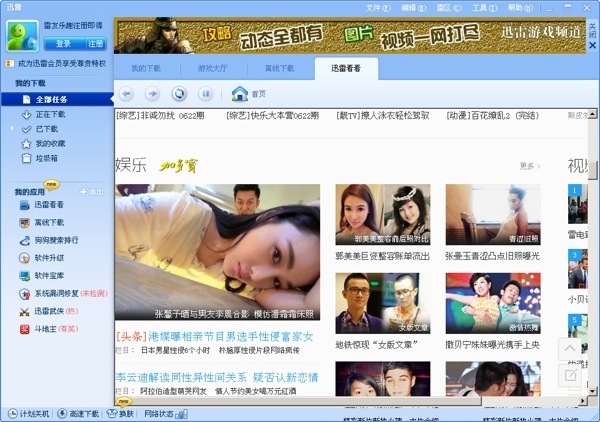
Task: Switch to the 游戏大厅 tab
Action: (213, 68)
